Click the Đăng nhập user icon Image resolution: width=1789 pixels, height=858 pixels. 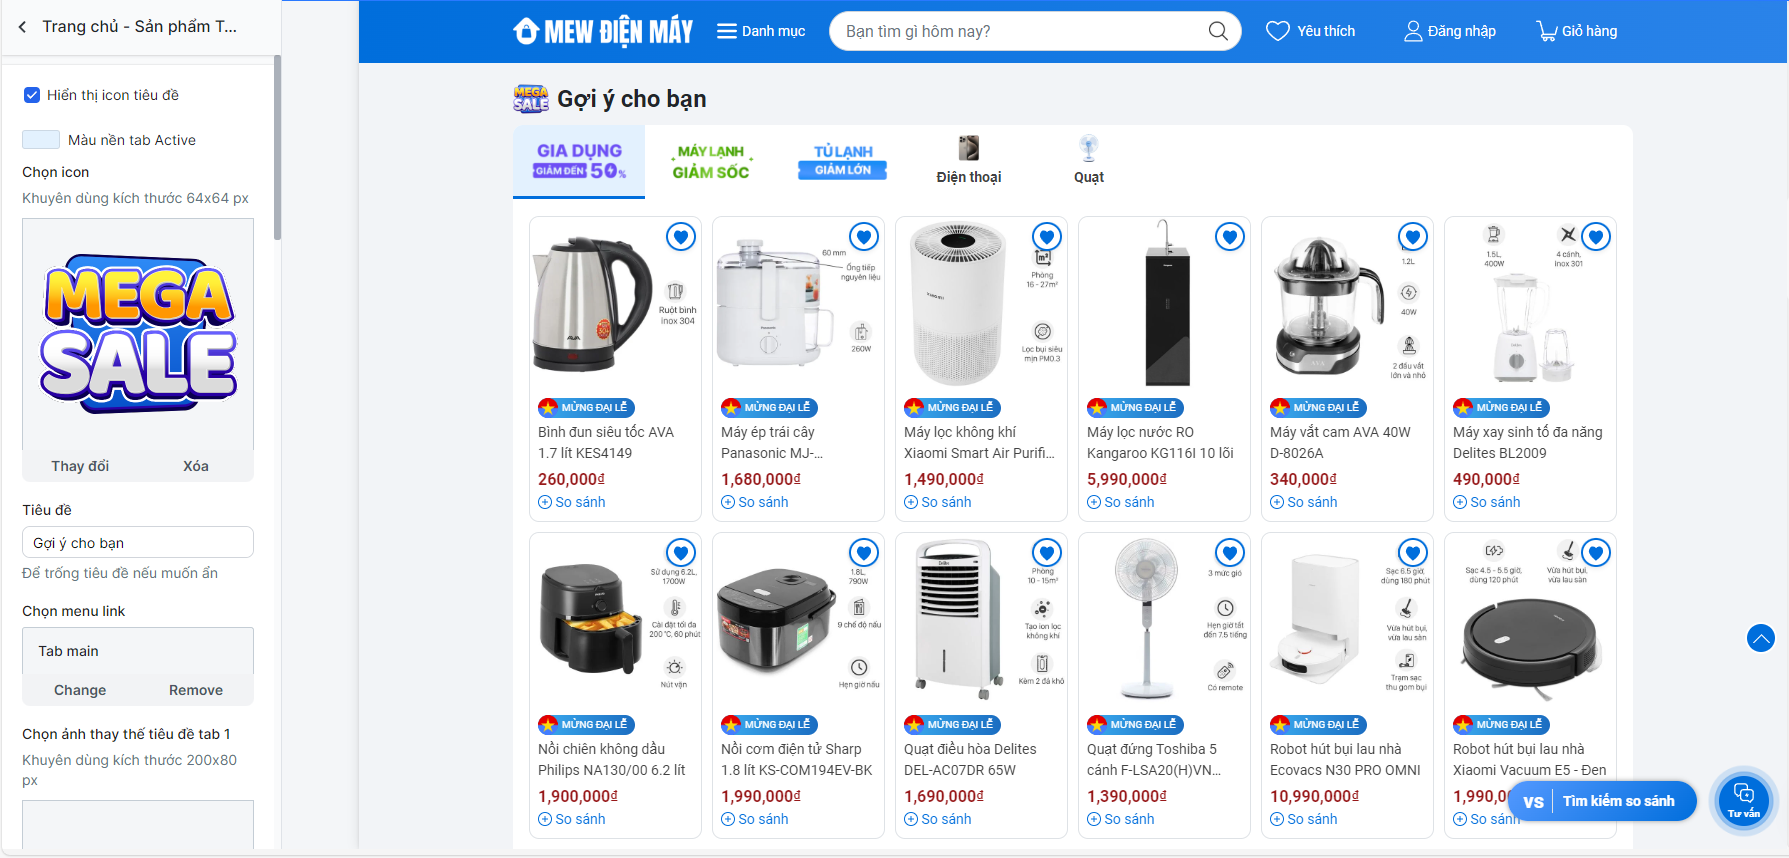click(x=1413, y=31)
